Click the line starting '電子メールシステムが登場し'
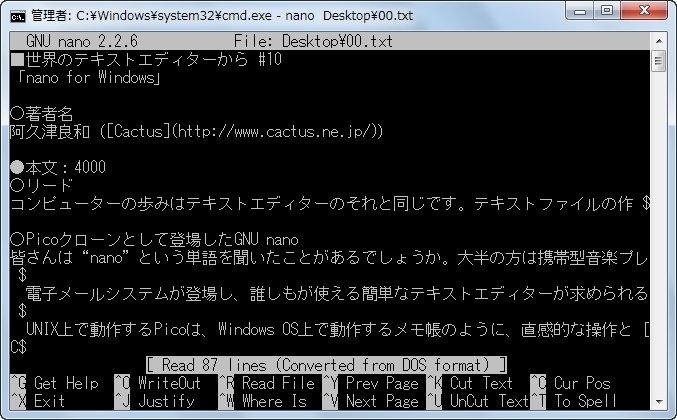 point(338,293)
